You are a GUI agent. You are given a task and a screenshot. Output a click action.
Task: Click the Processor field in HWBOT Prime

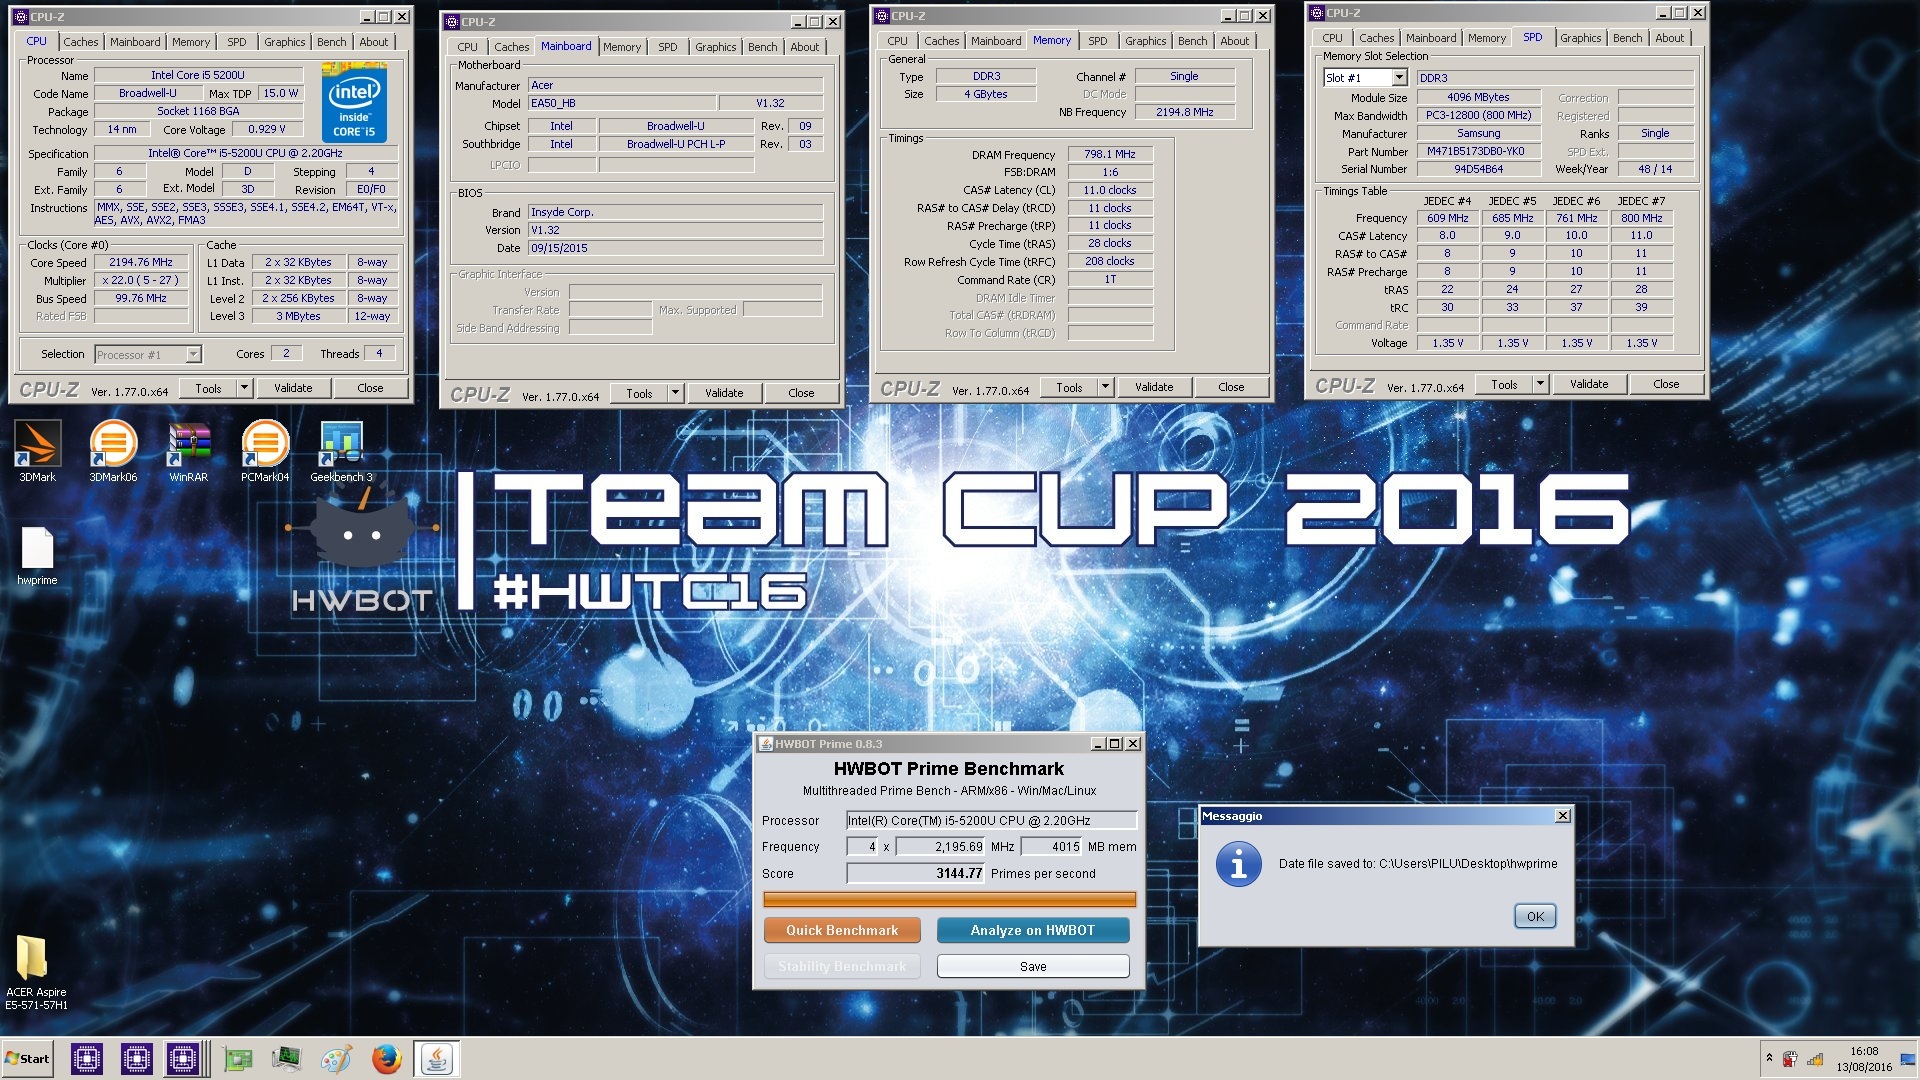991,820
